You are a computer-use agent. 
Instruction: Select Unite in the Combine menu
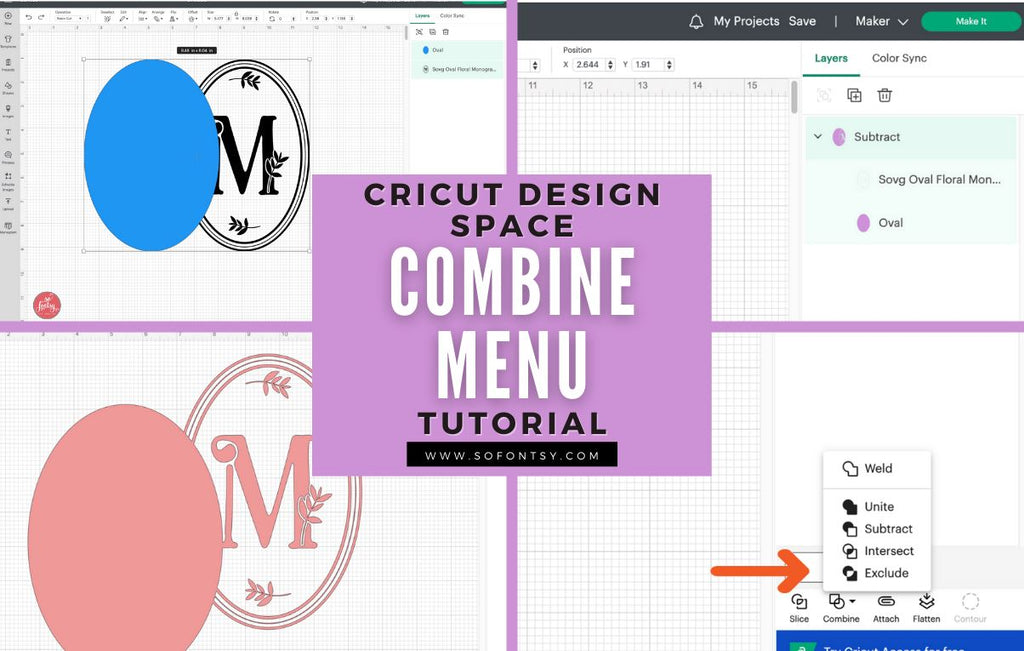pos(877,506)
